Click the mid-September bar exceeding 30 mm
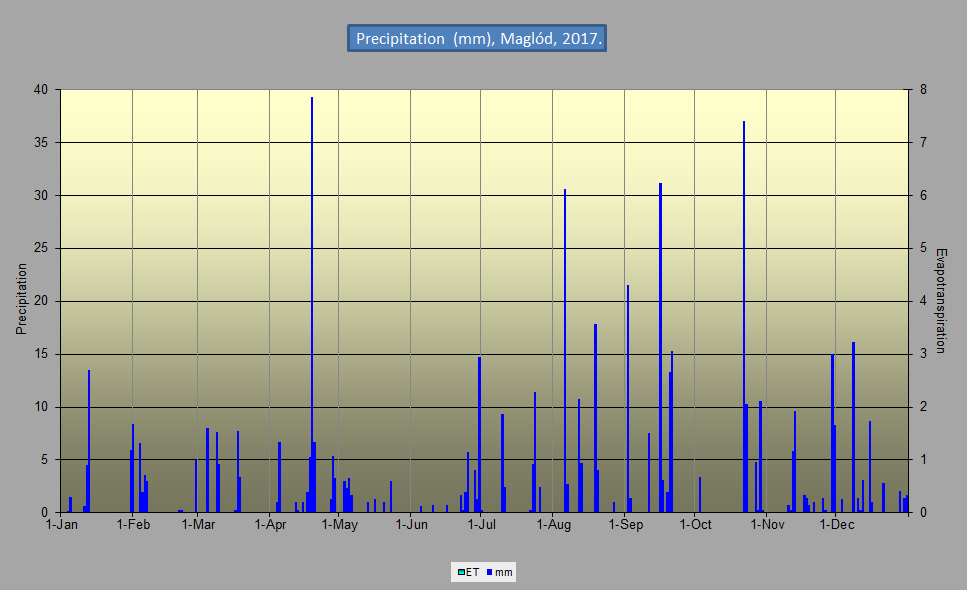This screenshot has width=967, height=590. [660, 348]
